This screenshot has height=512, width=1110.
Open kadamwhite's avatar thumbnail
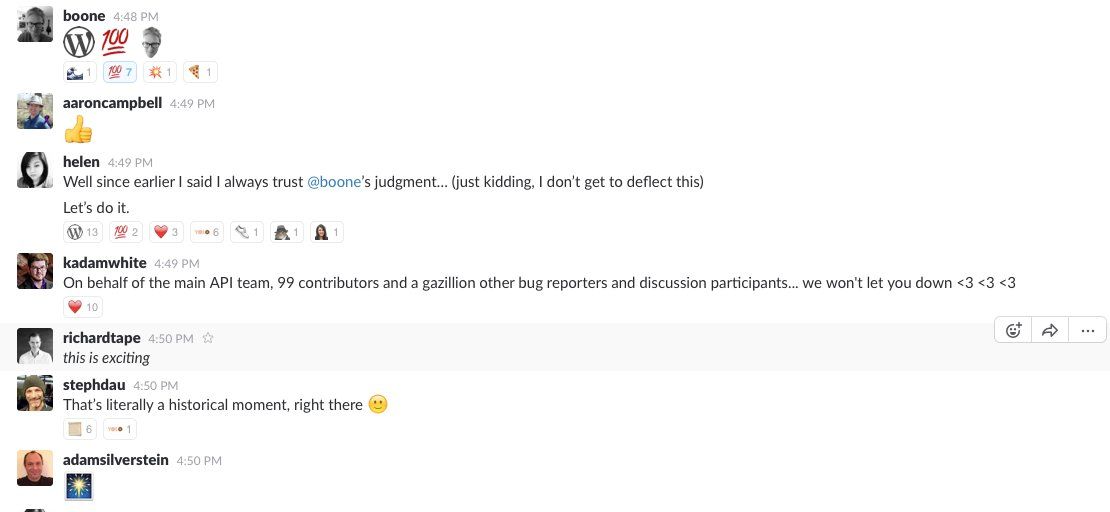tap(35, 271)
